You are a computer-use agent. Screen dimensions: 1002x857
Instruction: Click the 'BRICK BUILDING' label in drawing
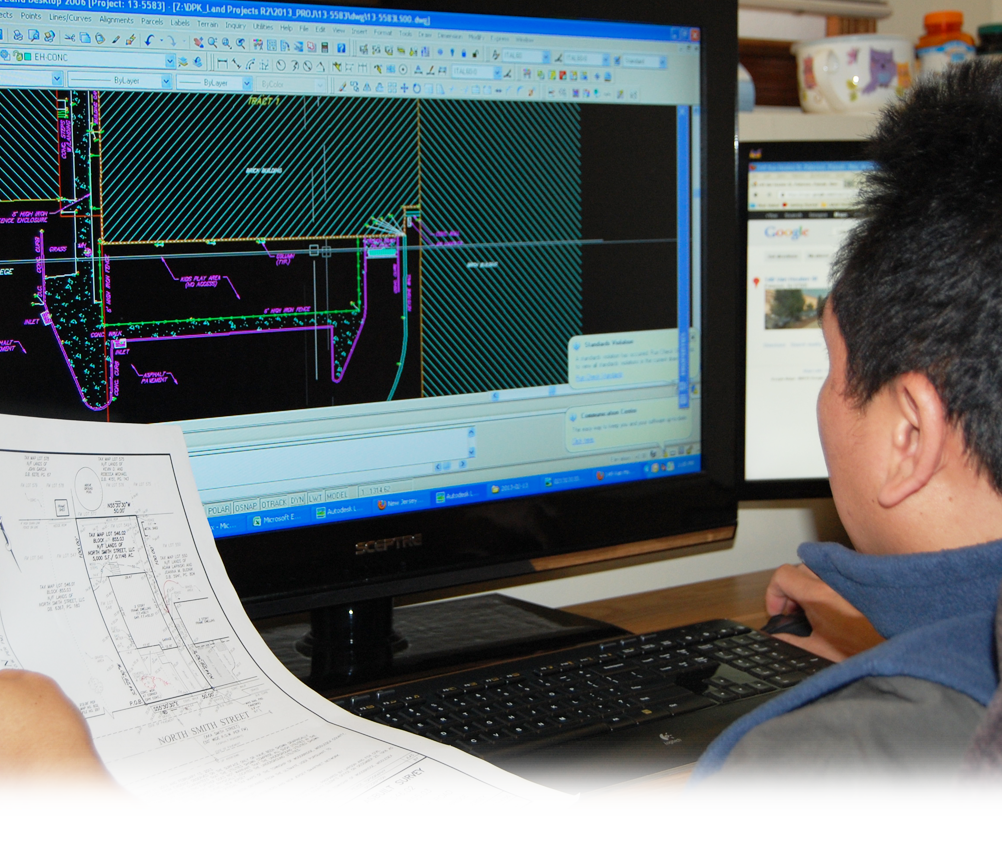tap(264, 171)
